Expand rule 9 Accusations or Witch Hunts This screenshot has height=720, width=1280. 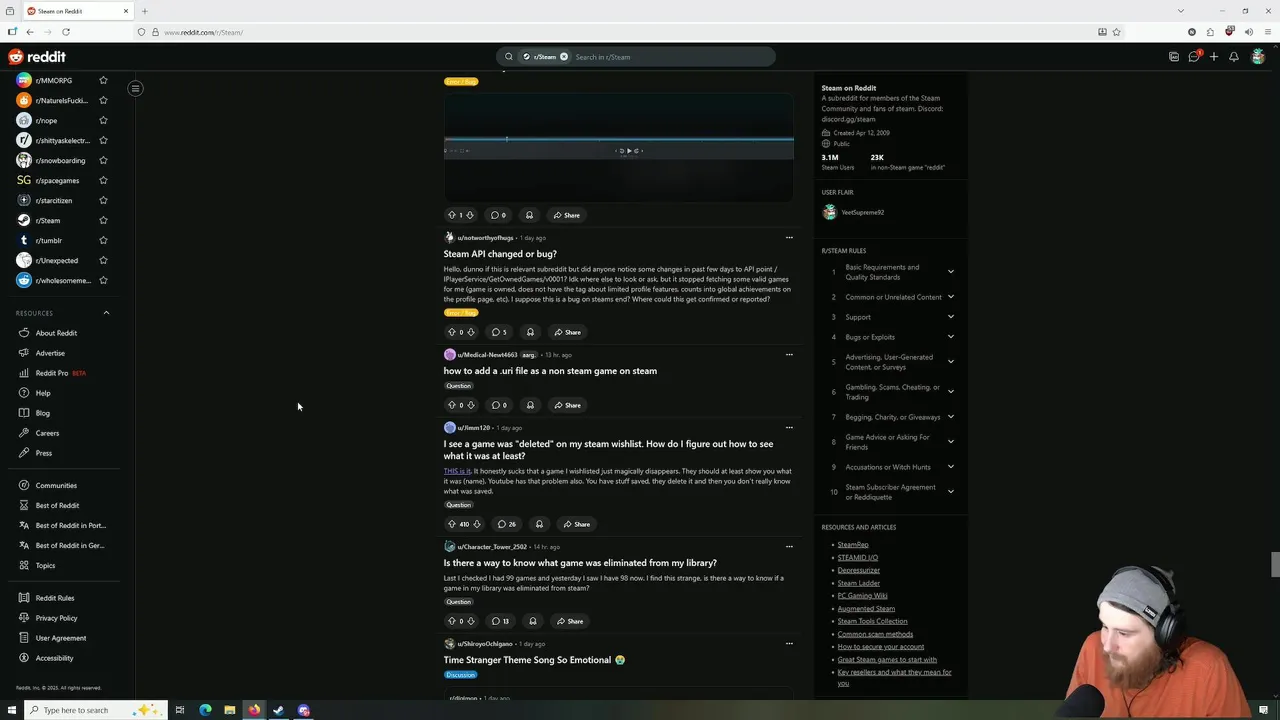point(950,467)
